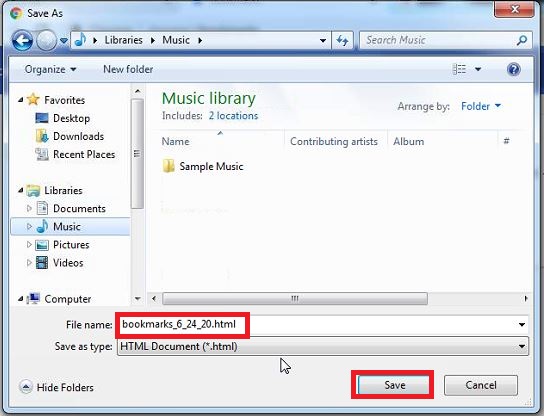
Task: Select Computer in navigation pane
Action: [68, 299]
